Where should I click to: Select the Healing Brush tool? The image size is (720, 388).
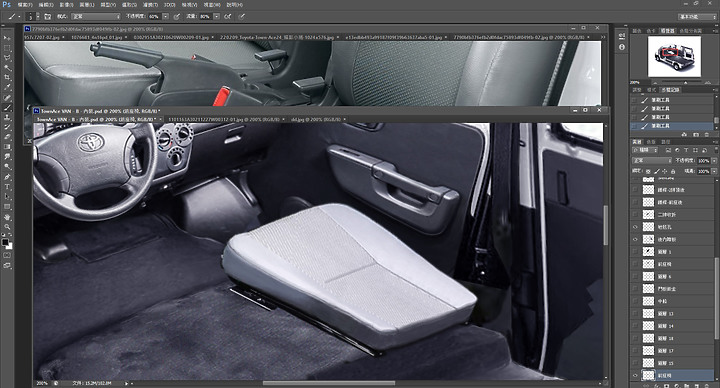point(7,97)
